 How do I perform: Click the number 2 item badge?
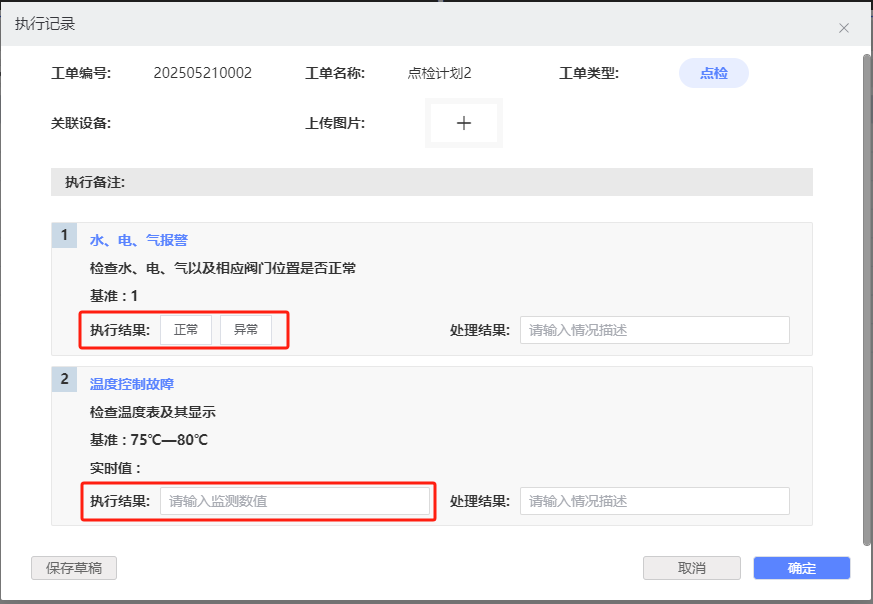pos(65,379)
